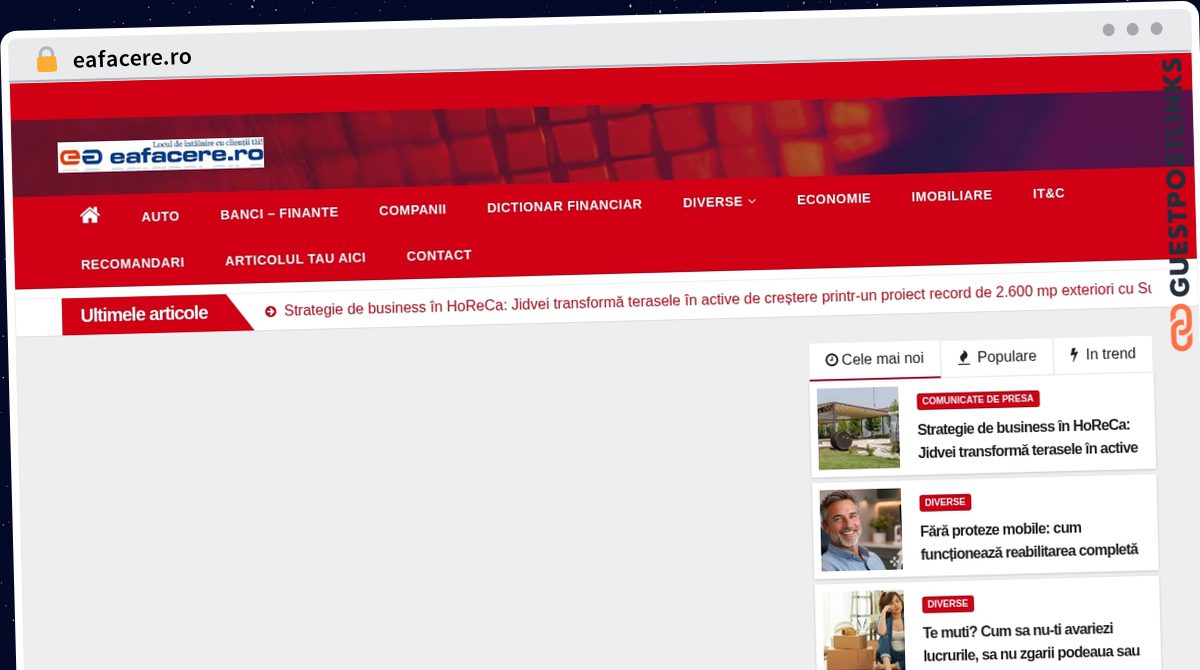Open article Fără proteze mobile
Screen dimensions: 1200x670
(x=1029, y=539)
